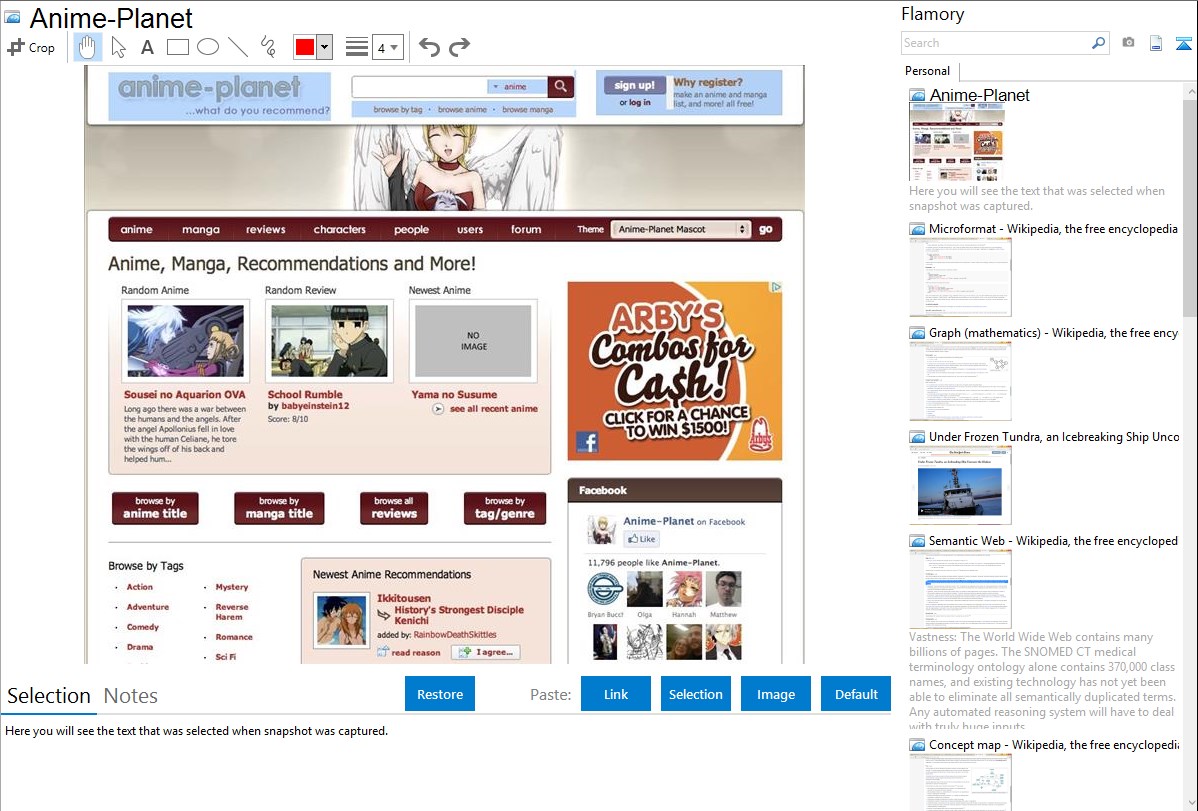Click the Paste Link button
The width and height of the screenshot is (1198, 811).
pyautogui.click(x=616, y=694)
